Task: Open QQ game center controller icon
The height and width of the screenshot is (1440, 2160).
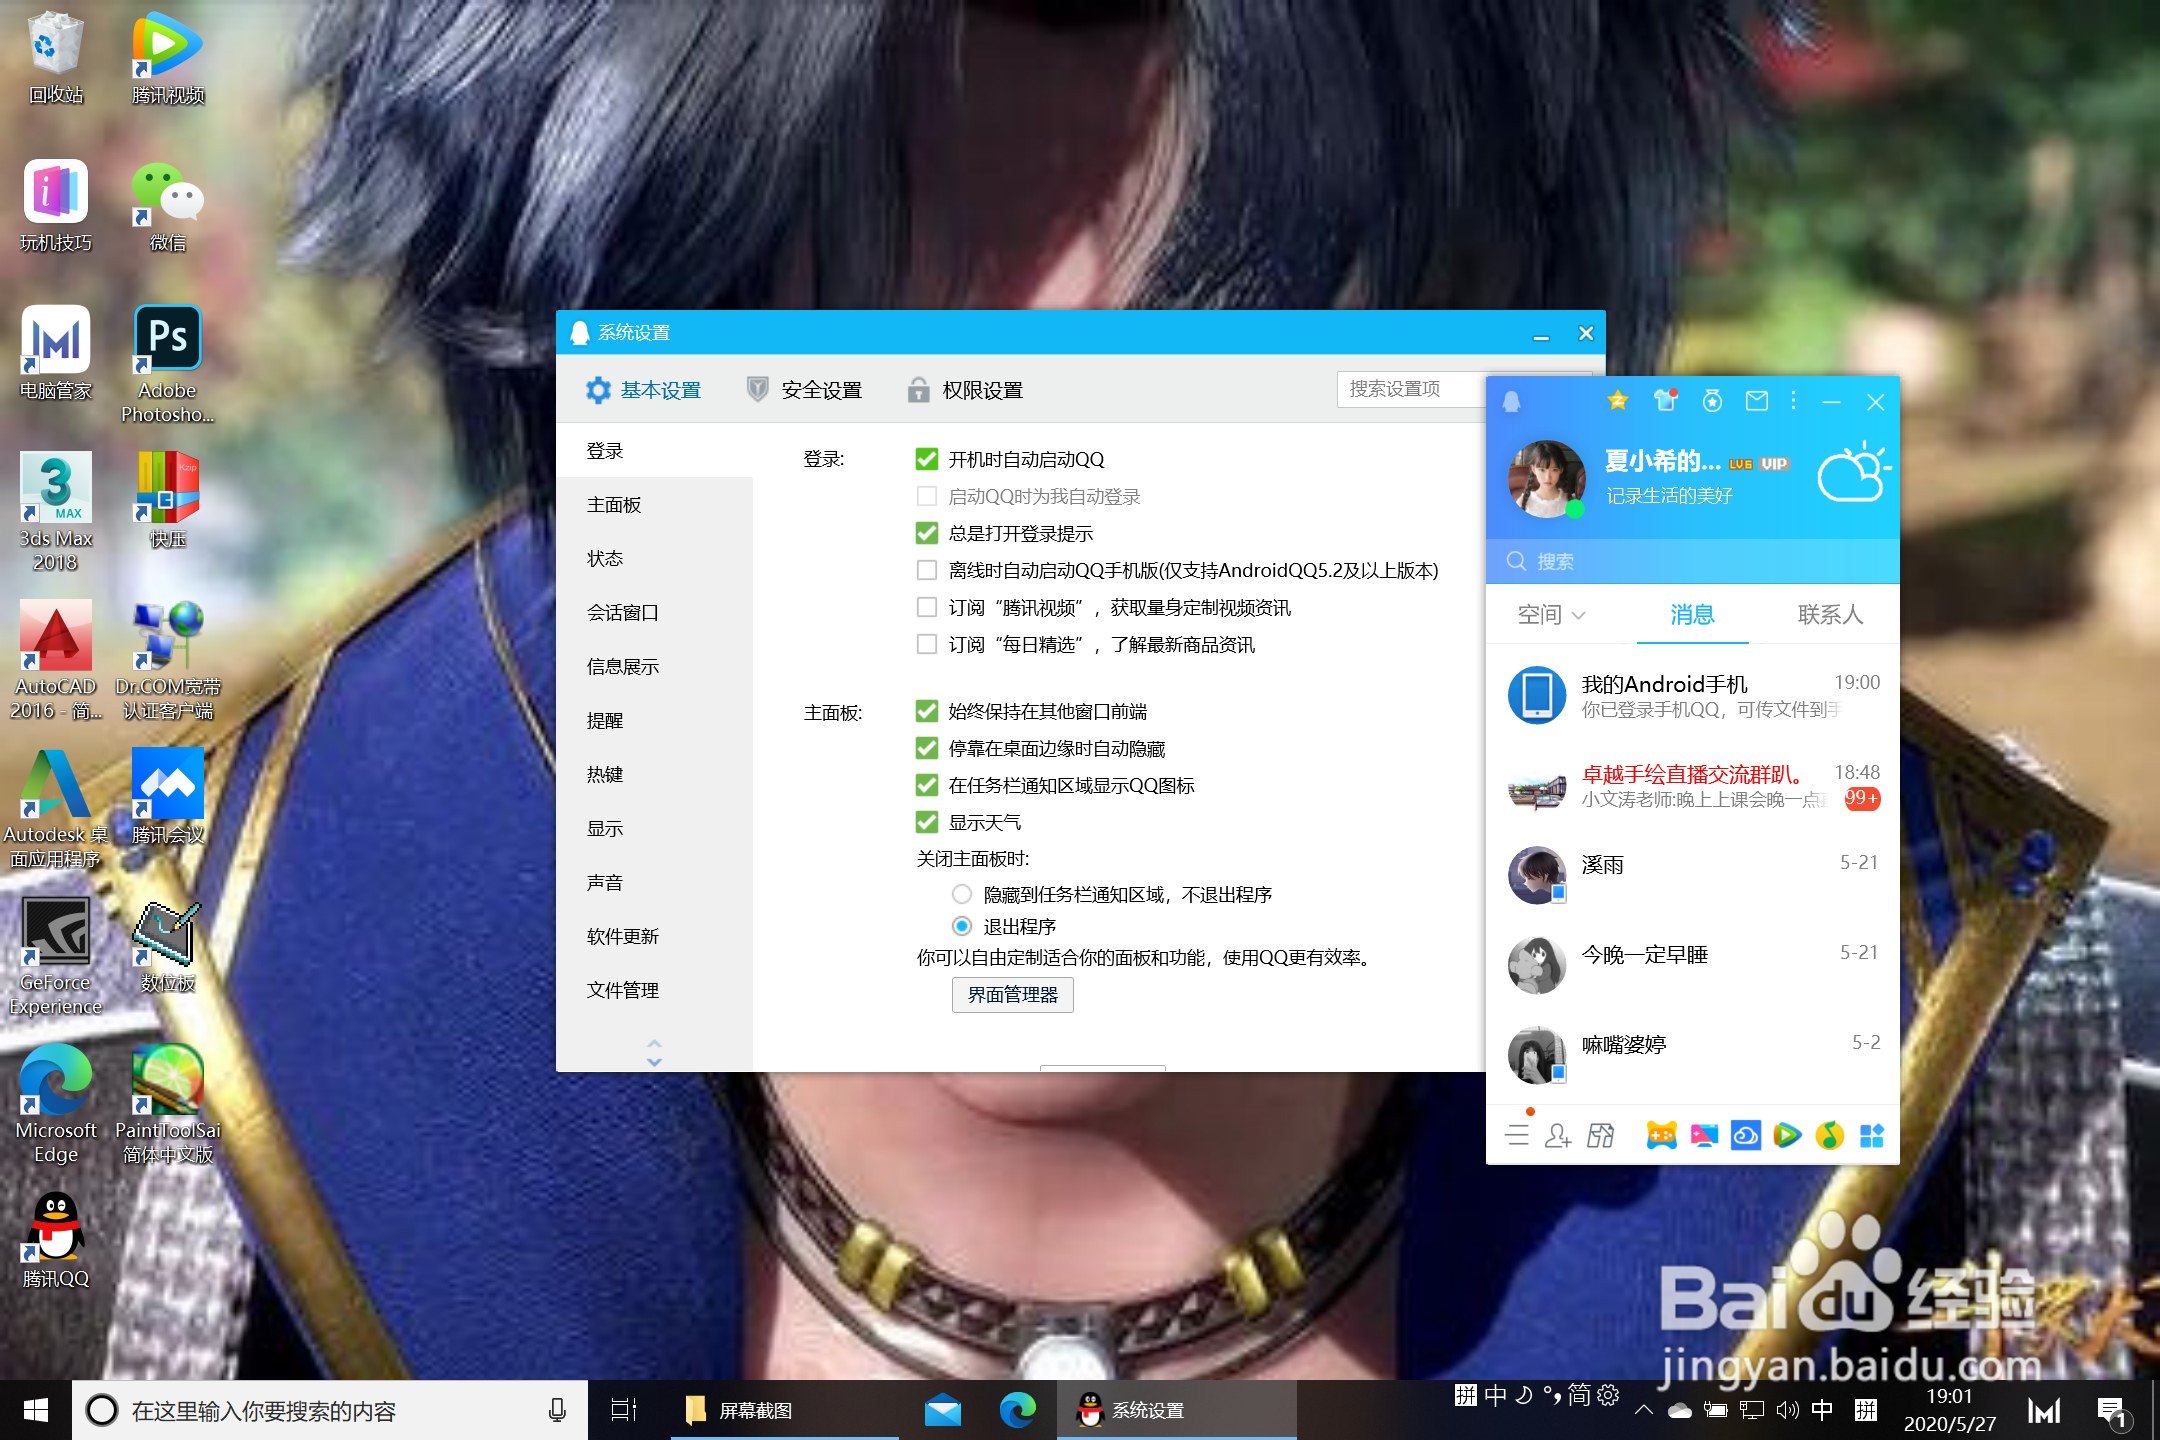Action: (x=1661, y=1136)
